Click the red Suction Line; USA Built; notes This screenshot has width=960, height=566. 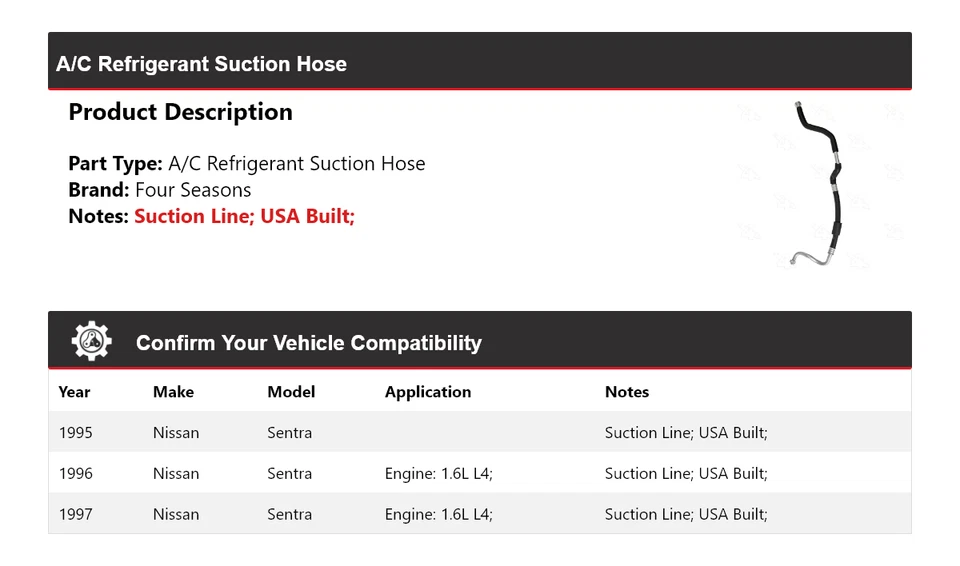point(244,216)
